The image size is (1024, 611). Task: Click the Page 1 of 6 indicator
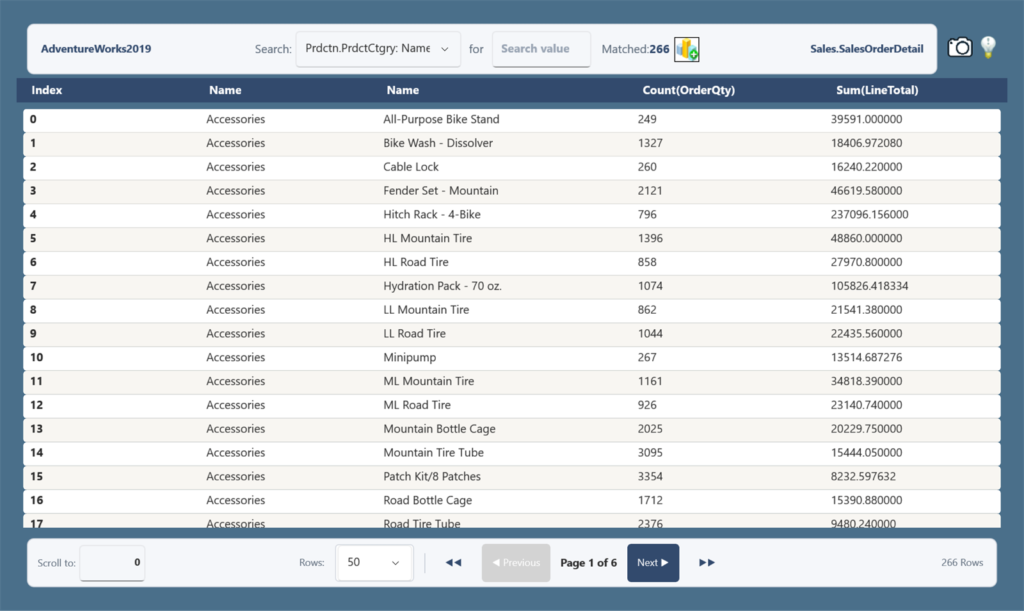(x=588, y=563)
